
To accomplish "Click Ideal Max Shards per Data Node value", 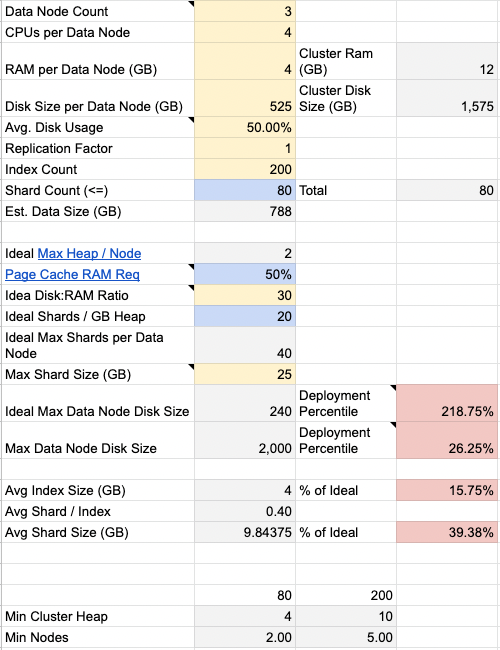I will (x=245, y=345).
